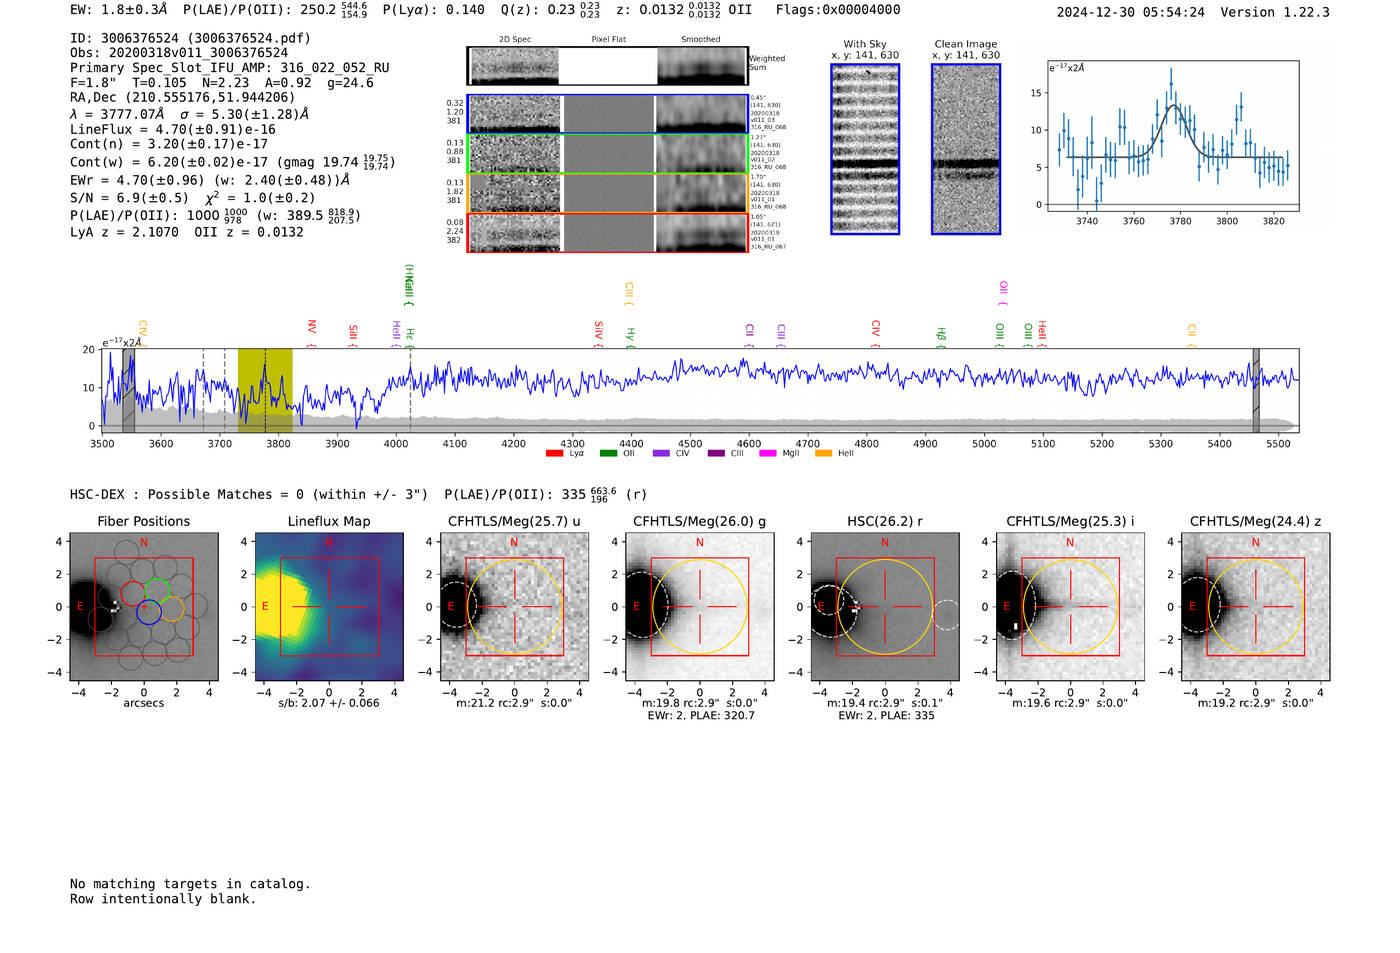Click the CIV violet legend swatch
The height and width of the screenshot is (953, 1400).
point(661,454)
